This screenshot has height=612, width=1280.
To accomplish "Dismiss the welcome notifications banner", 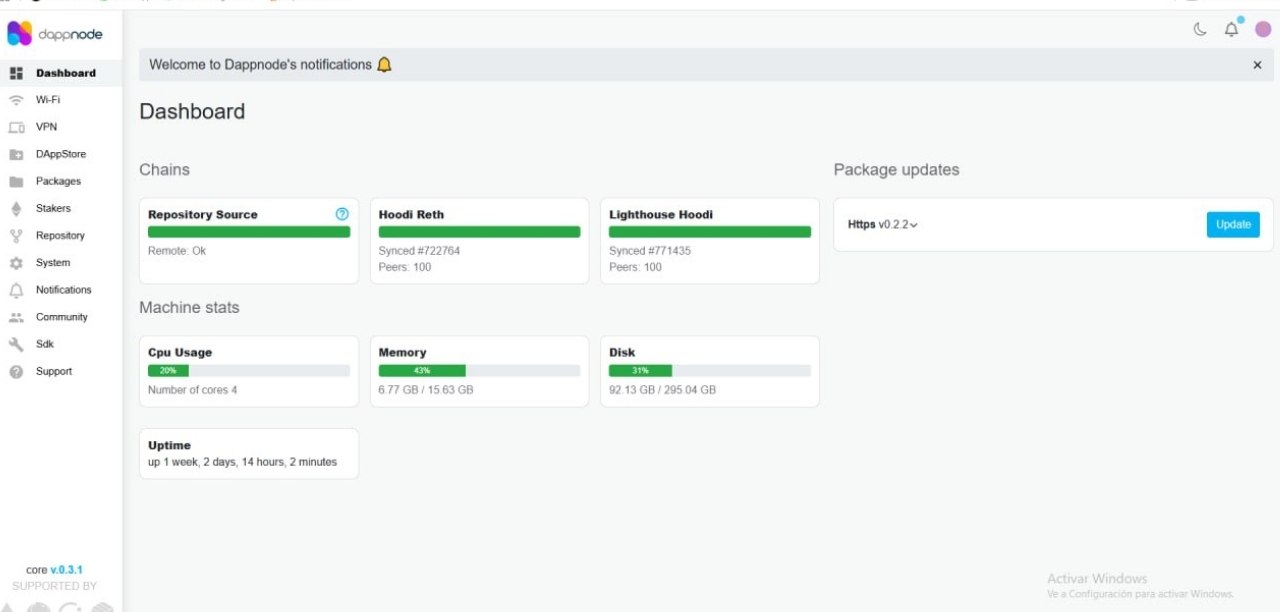I will tap(1257, 65).
